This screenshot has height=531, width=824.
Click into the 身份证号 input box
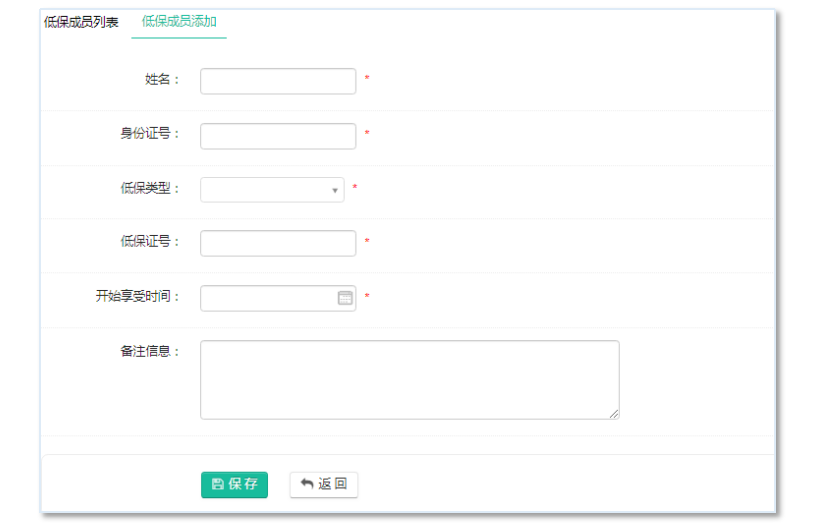(x=278, y=136)
